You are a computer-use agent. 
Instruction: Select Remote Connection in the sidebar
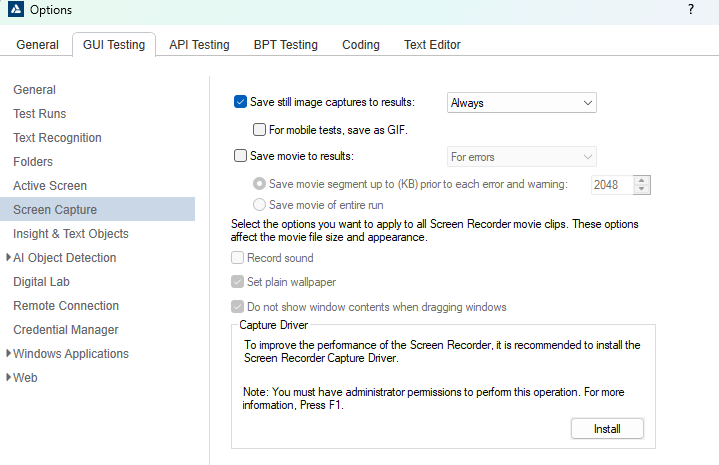coord(66,306)
